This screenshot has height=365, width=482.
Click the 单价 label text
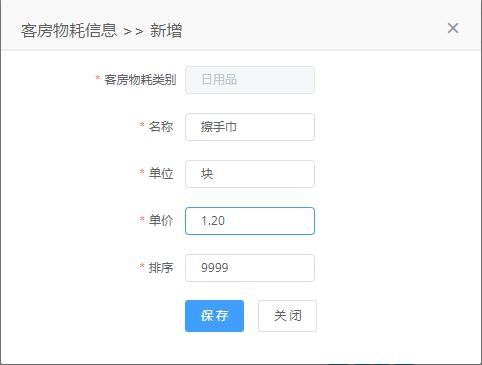(x=161, y=221)
